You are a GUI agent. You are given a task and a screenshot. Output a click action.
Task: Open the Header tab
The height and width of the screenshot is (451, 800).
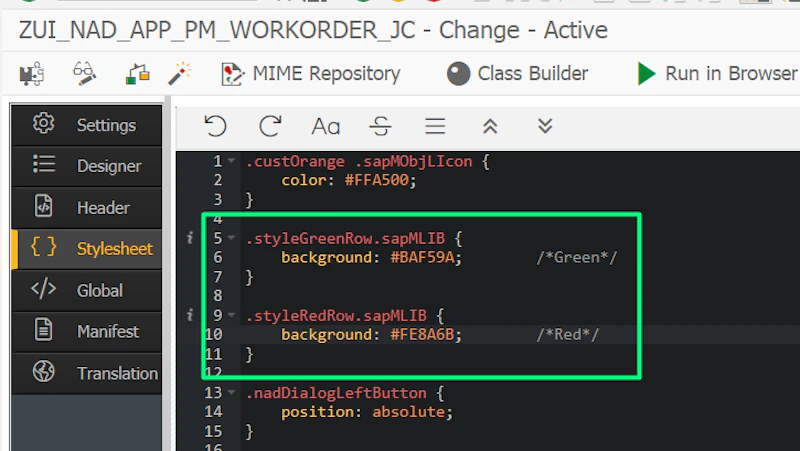tap(87, 208)
